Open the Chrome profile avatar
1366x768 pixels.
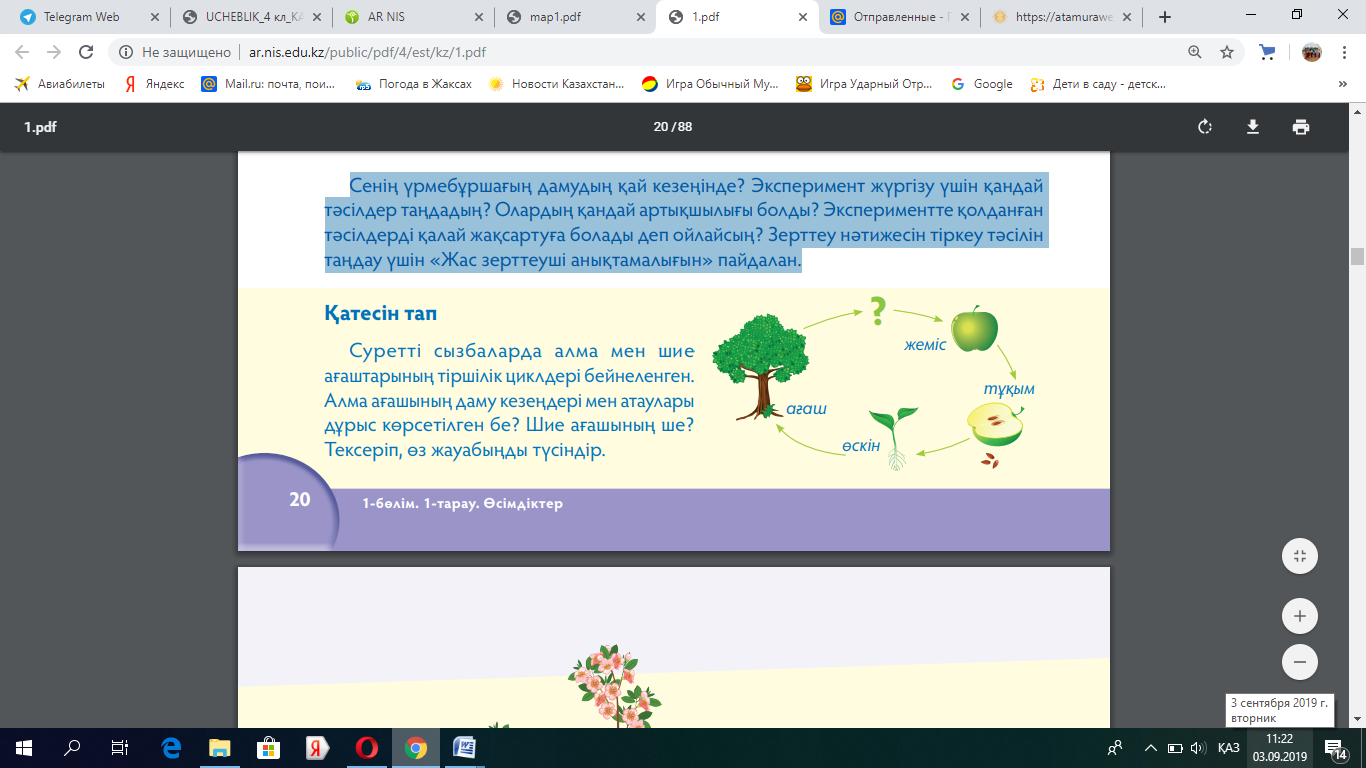click(1311, 52)
